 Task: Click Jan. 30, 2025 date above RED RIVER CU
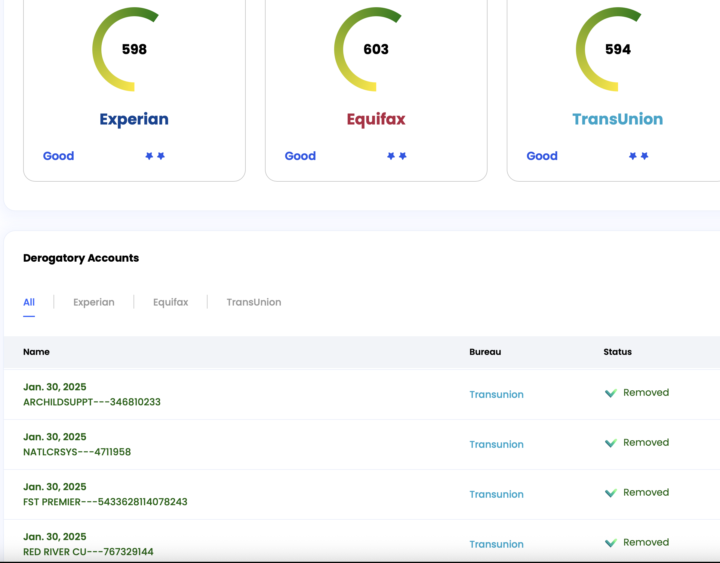[x=55, y=537]
